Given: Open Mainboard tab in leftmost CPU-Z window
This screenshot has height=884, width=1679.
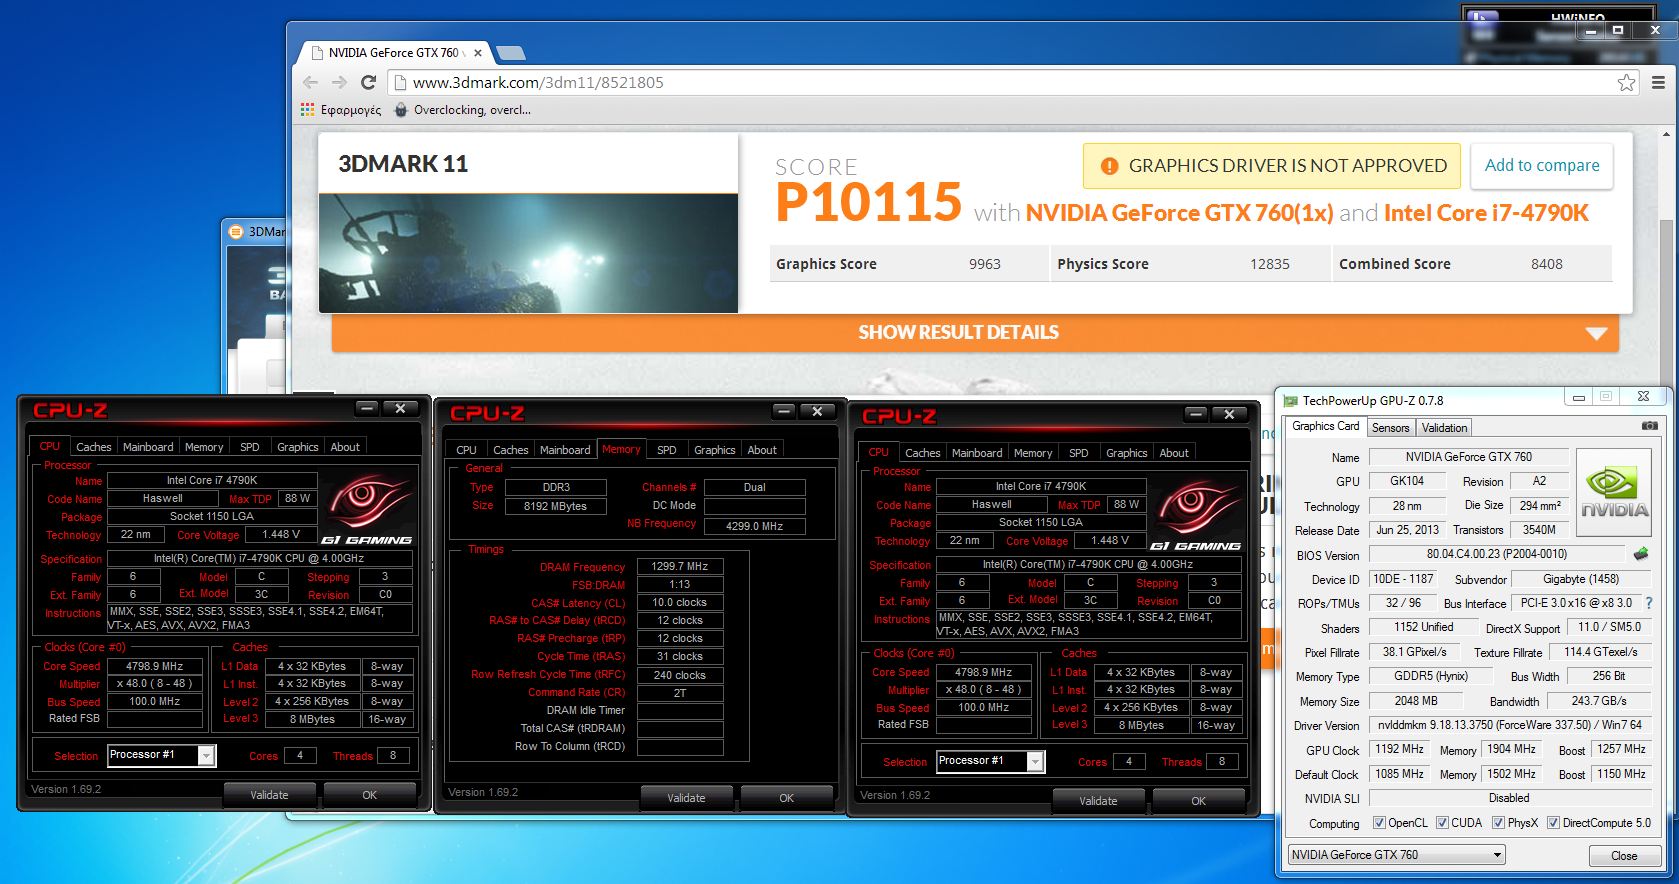Looking at the screenshot, I should (148, 447).
